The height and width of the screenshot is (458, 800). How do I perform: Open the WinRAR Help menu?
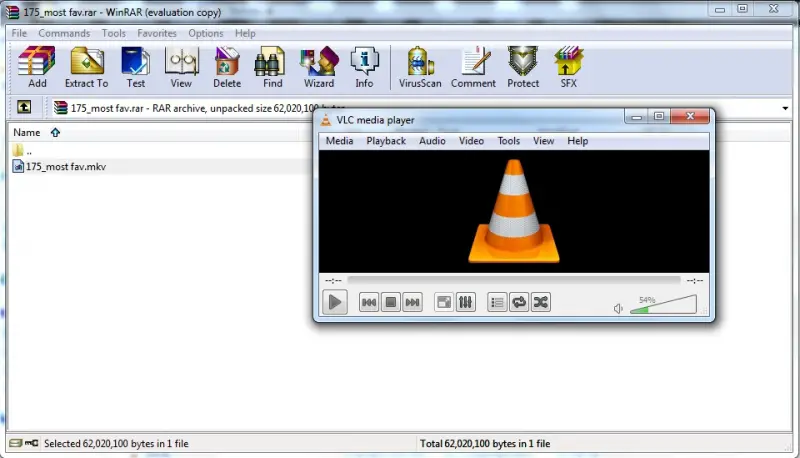point(245,33)
